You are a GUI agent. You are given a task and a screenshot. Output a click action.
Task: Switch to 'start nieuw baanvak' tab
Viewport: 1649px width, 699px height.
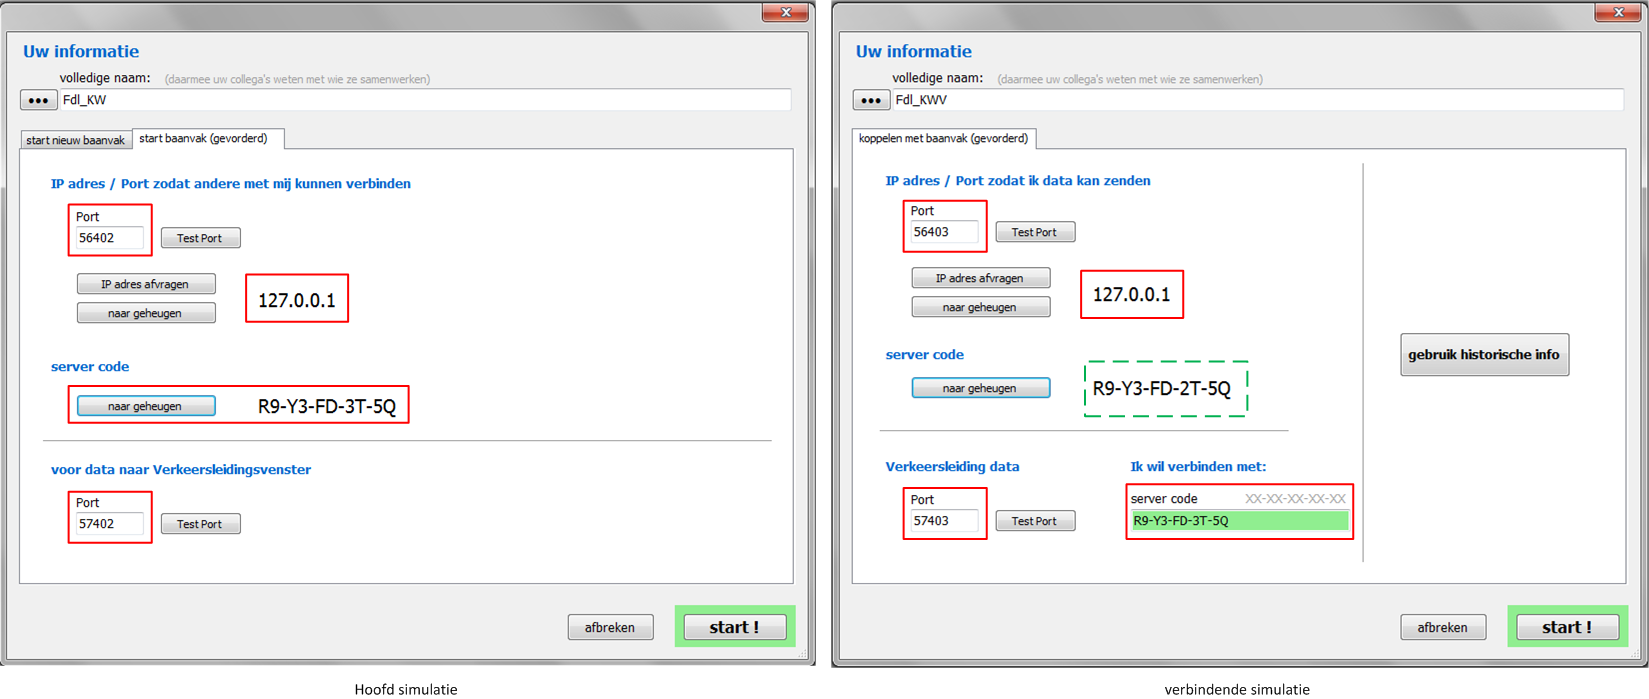click(x=75, y=140)
